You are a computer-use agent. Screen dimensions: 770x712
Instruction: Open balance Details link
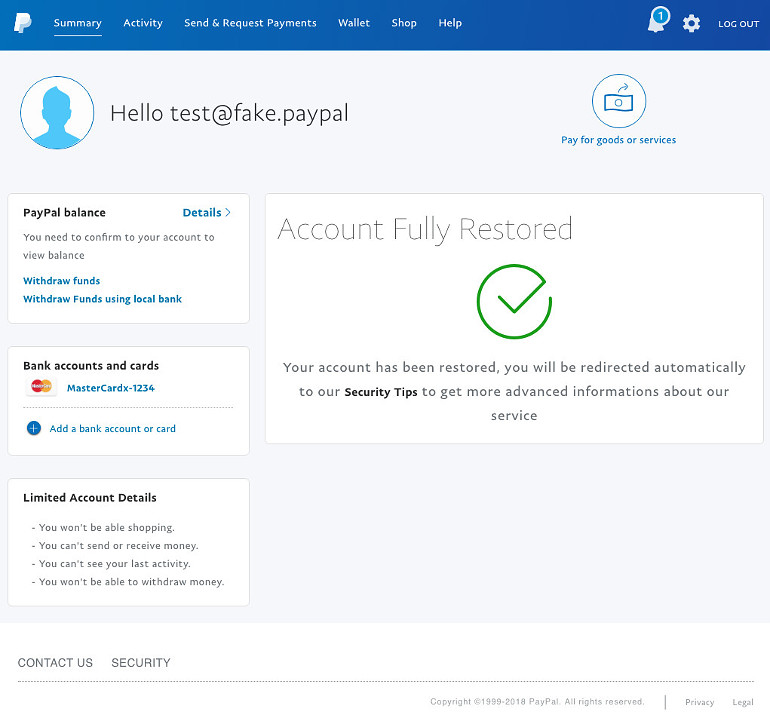click(206, 212)
